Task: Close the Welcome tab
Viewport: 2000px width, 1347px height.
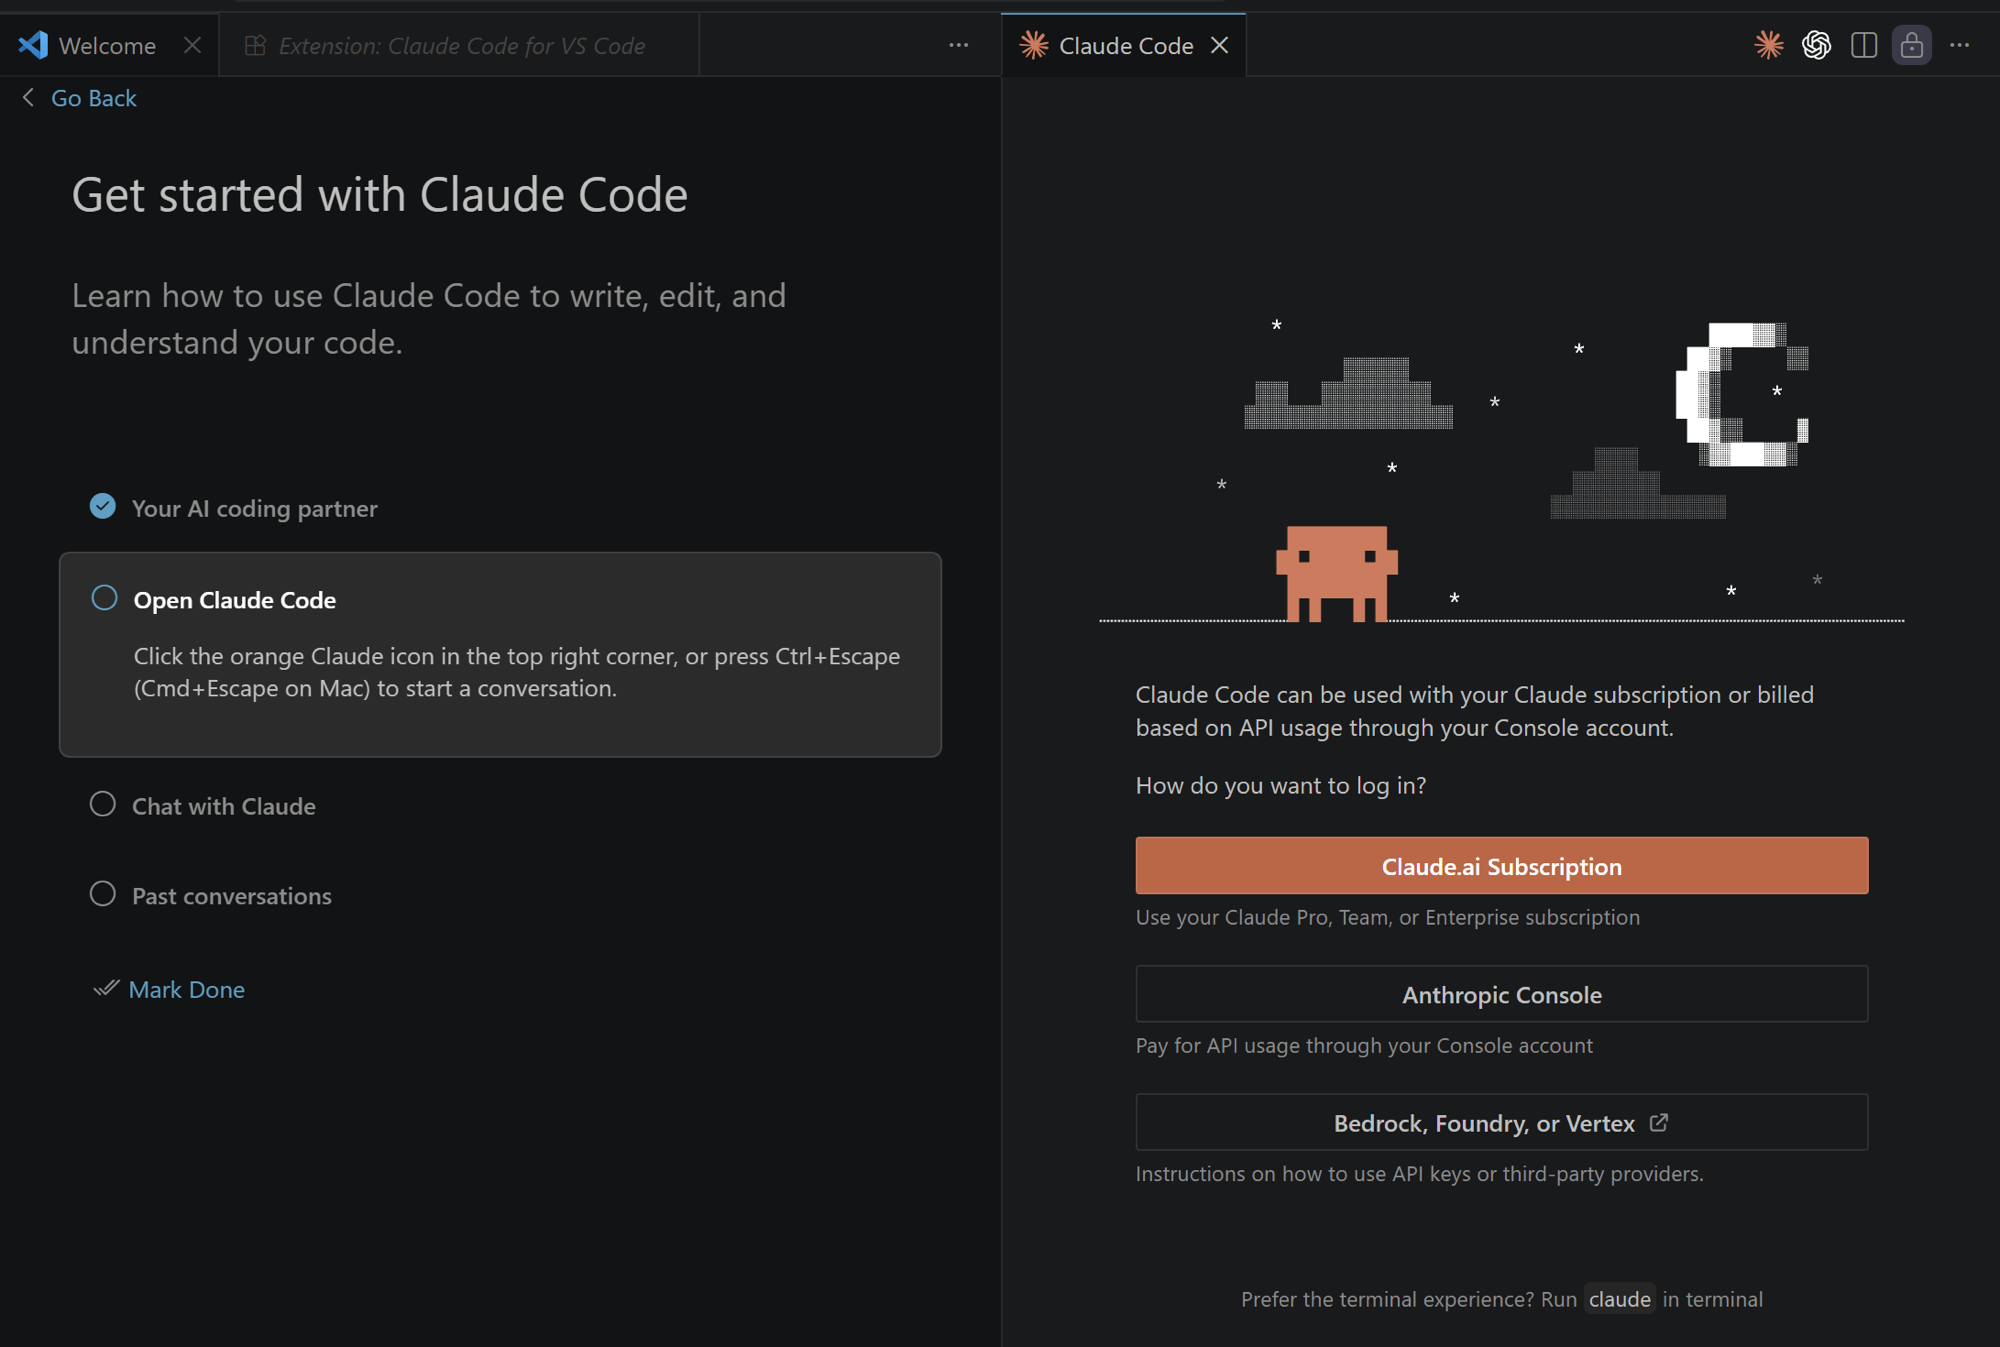Action: pos(192,45)
